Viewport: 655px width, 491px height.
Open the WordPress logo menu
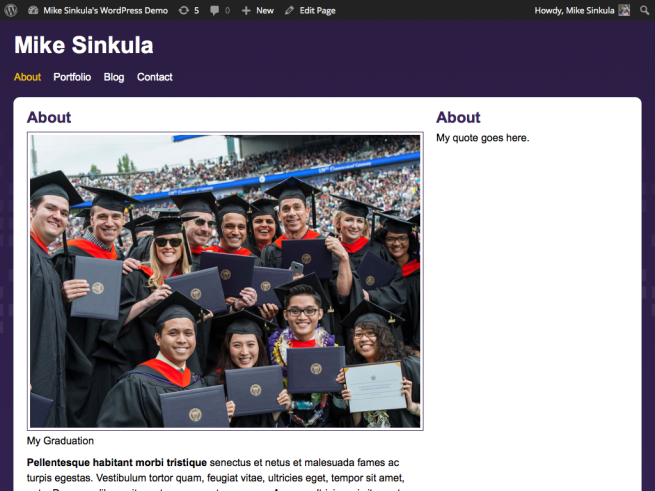(11, 10)
